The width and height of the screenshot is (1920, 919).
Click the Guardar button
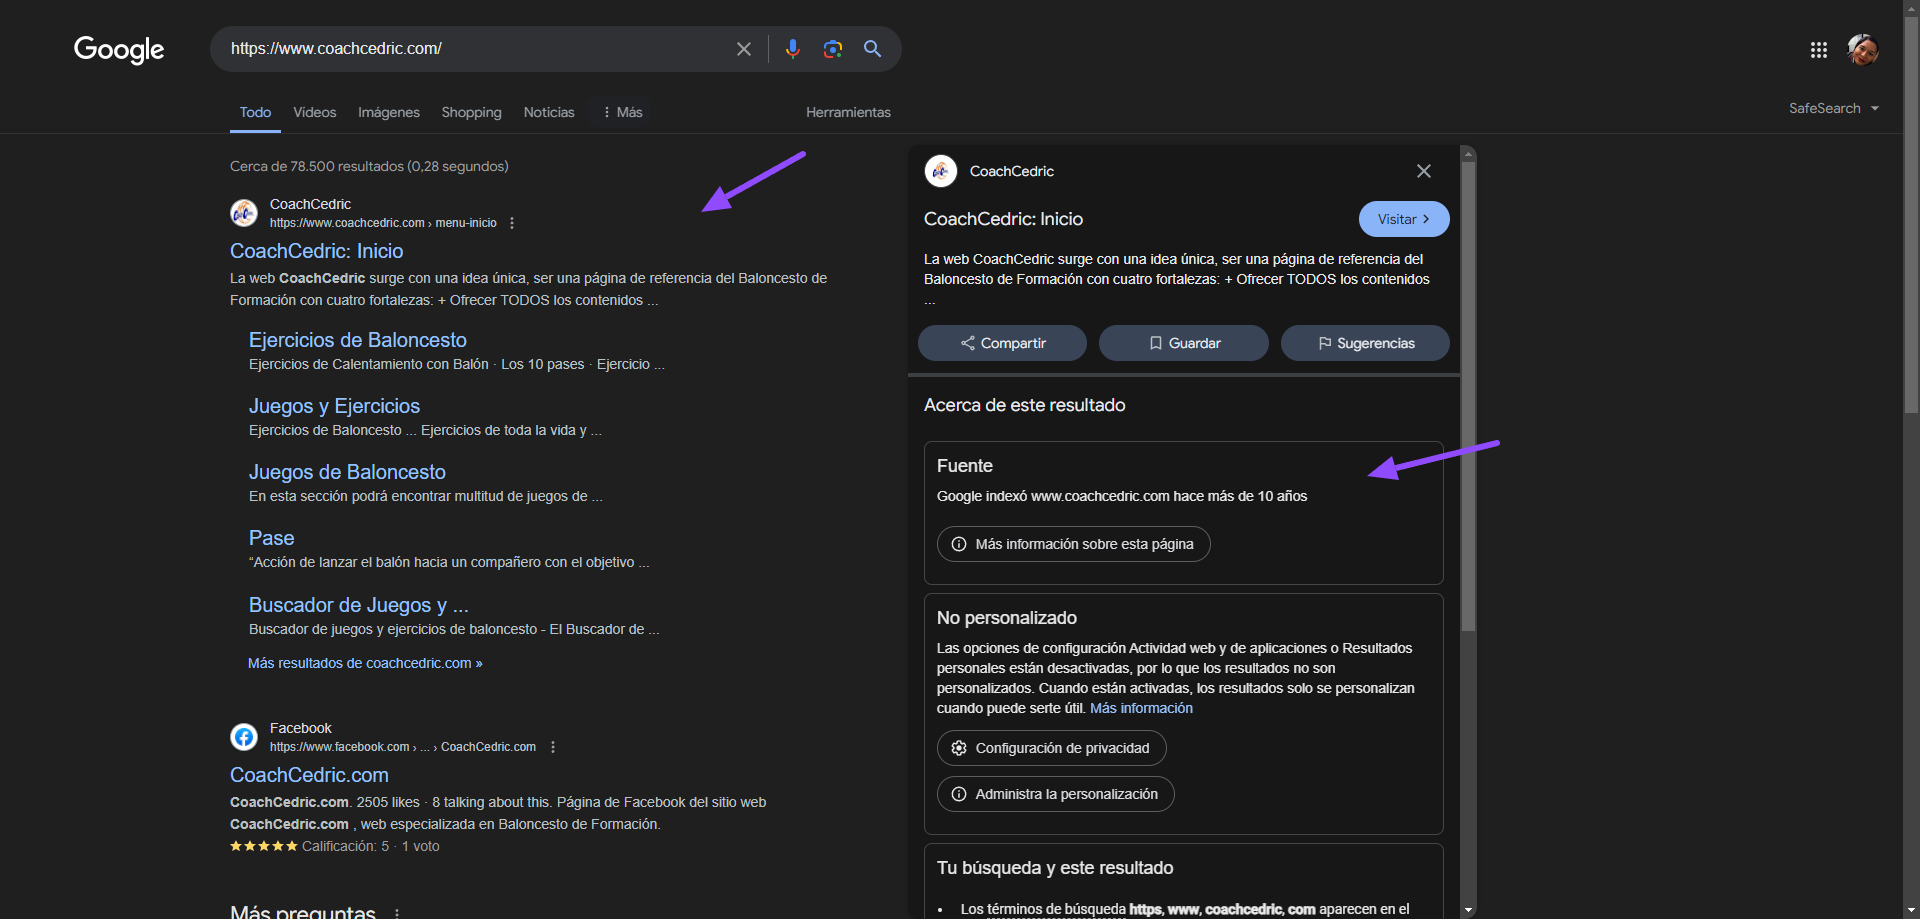(x=1184, y=343)
